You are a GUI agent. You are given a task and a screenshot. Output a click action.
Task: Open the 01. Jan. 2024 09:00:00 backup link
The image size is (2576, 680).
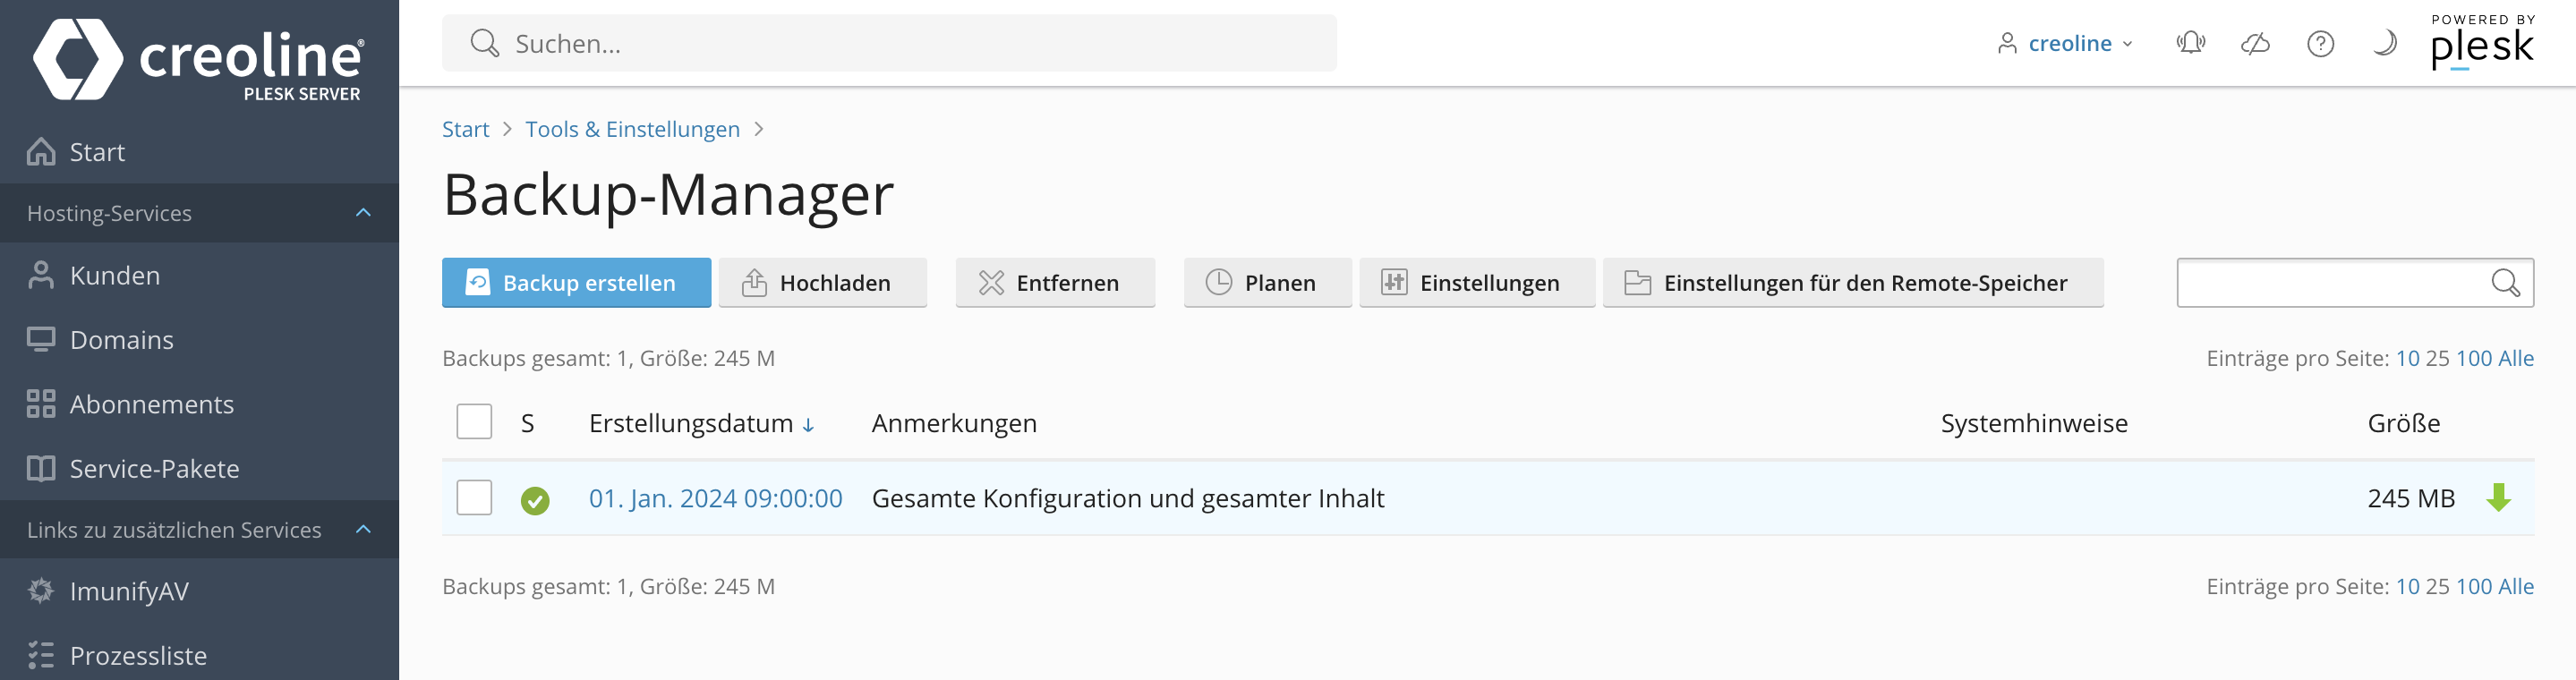[x=715, y=498]
